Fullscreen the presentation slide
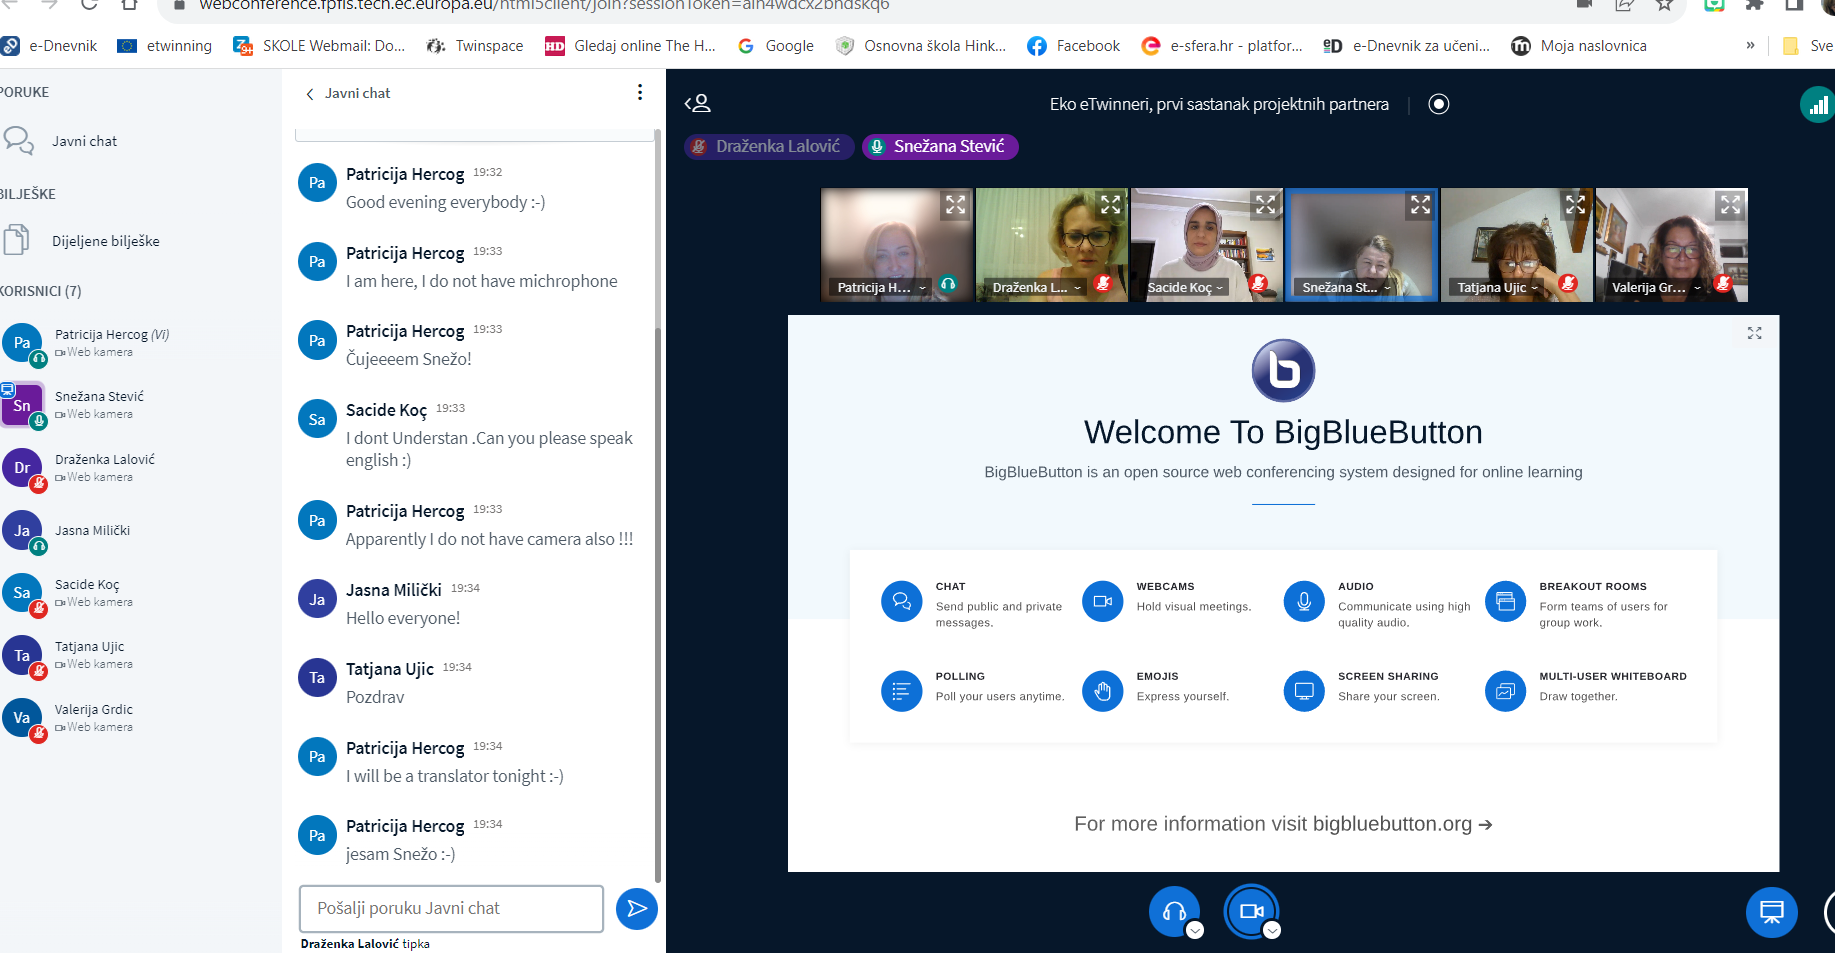Viewport: 1835px width, 953px height. coord(1754,333)
